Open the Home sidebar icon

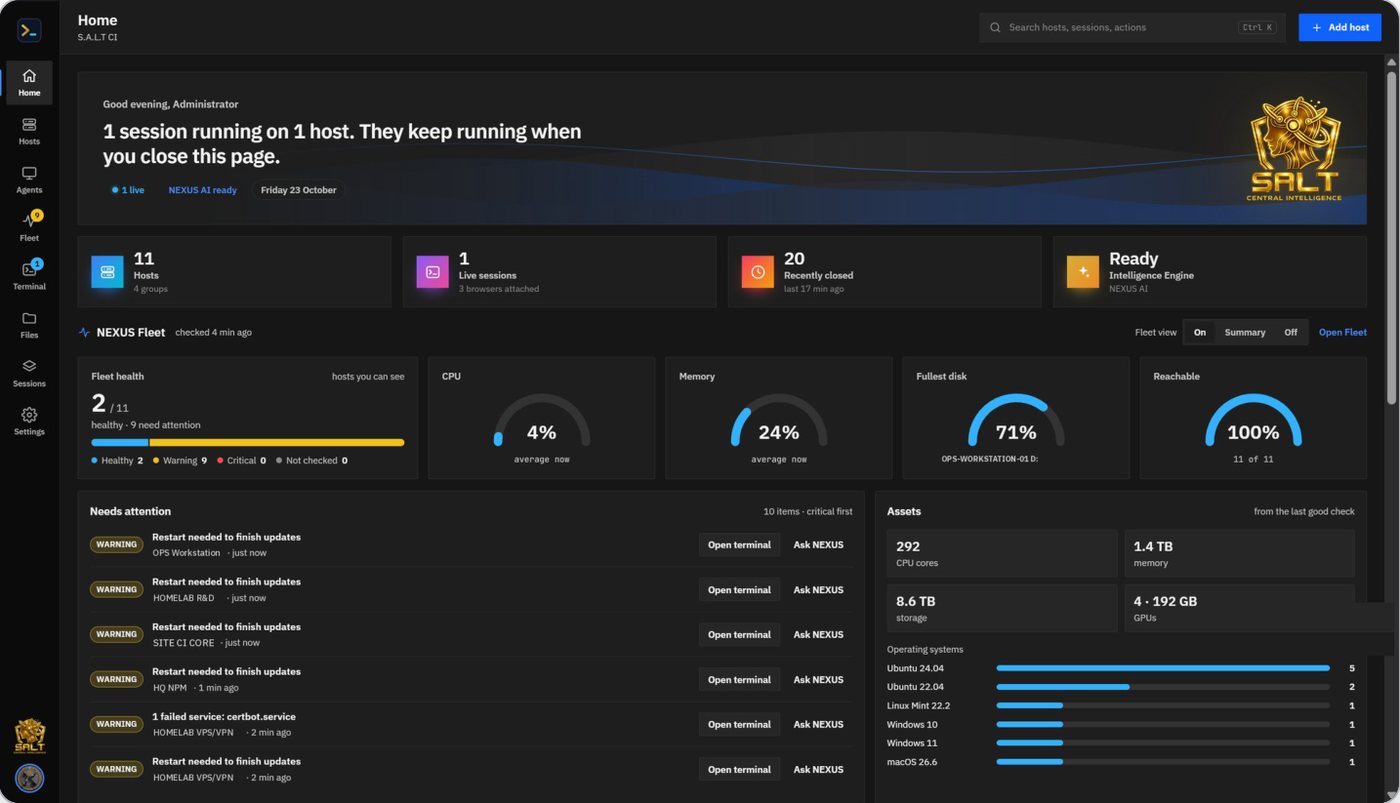pyautogui.click(x=29, y=83)
